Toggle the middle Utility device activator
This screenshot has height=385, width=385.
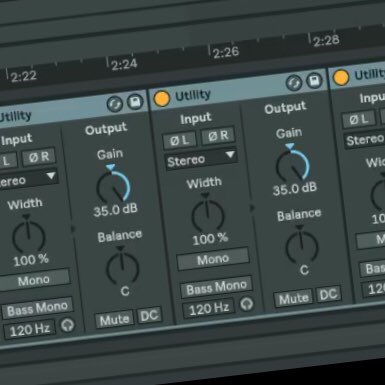tap(161, 98)
